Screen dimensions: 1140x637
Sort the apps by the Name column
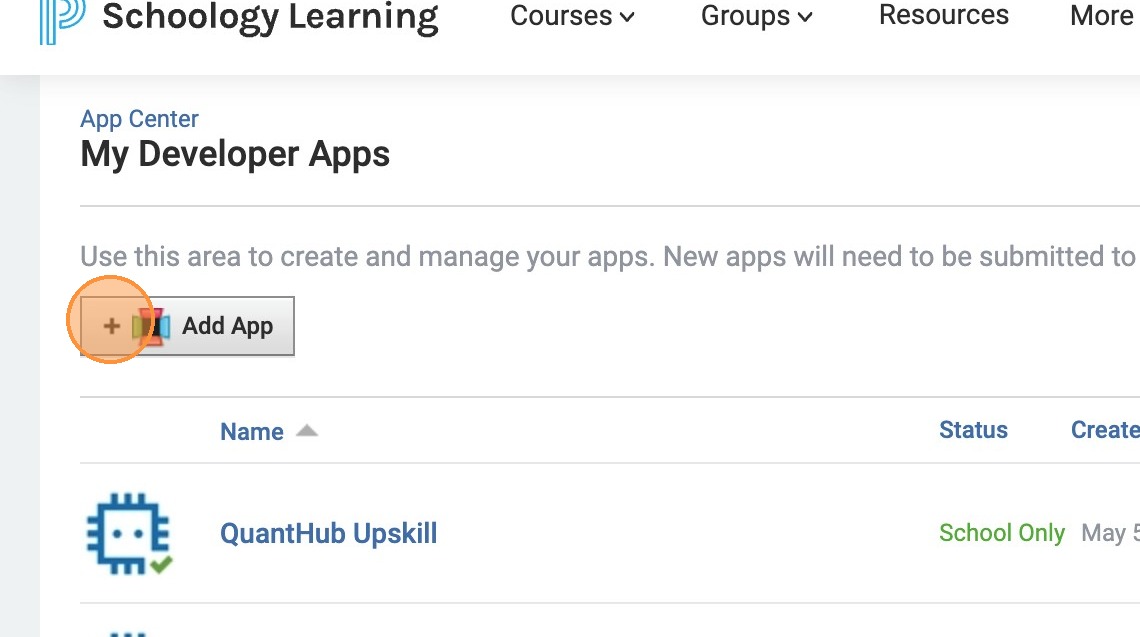[x=252, y=432]
